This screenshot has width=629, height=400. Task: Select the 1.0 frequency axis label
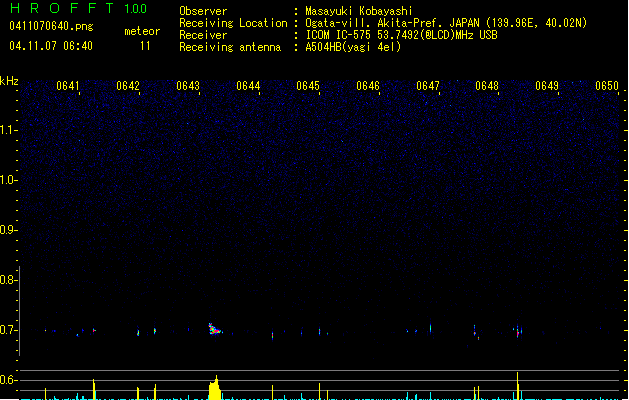coord(9,180)
